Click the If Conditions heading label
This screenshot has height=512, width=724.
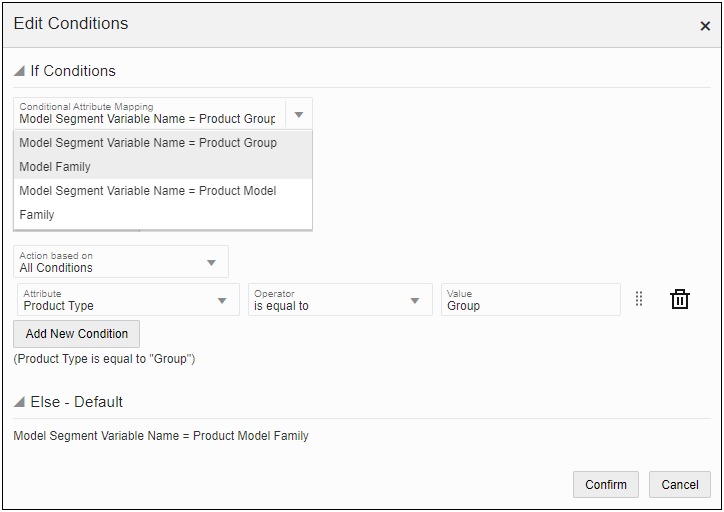73,71
